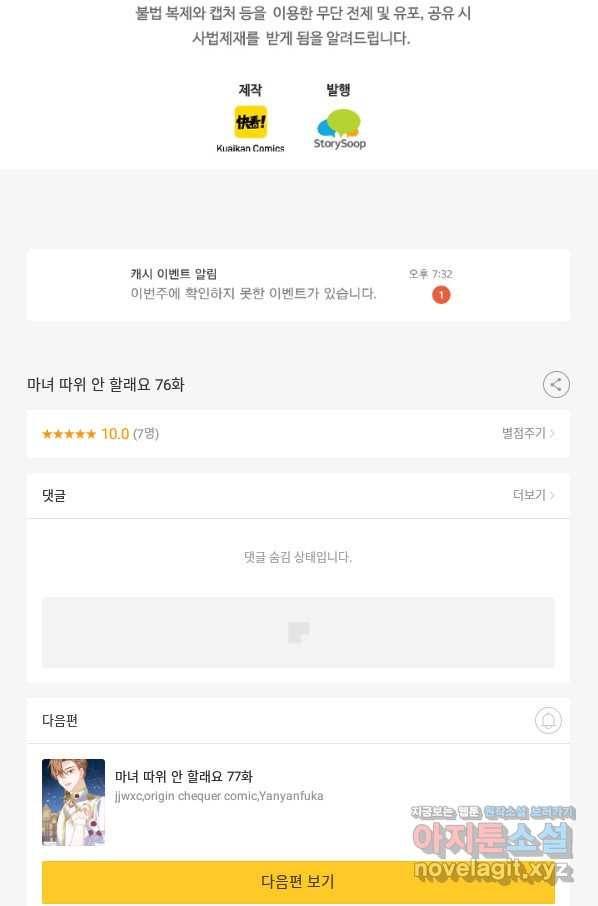Open the episode 77 cover thumbnail
This screenshot has width=598, height=906.
point(73,802)
